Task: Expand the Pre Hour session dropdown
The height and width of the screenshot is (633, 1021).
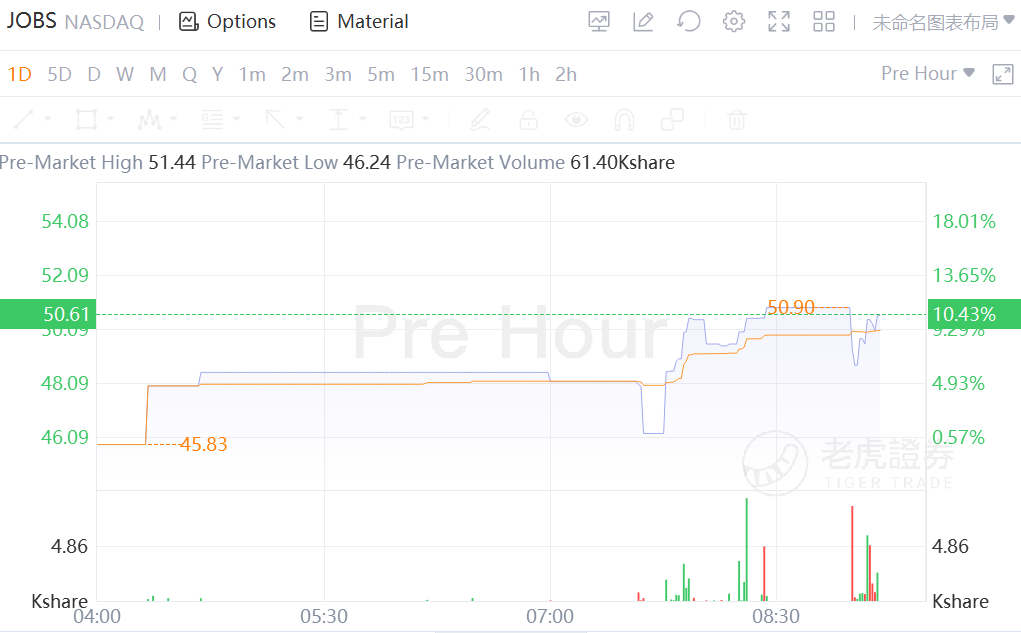Action: coord(927,74)
